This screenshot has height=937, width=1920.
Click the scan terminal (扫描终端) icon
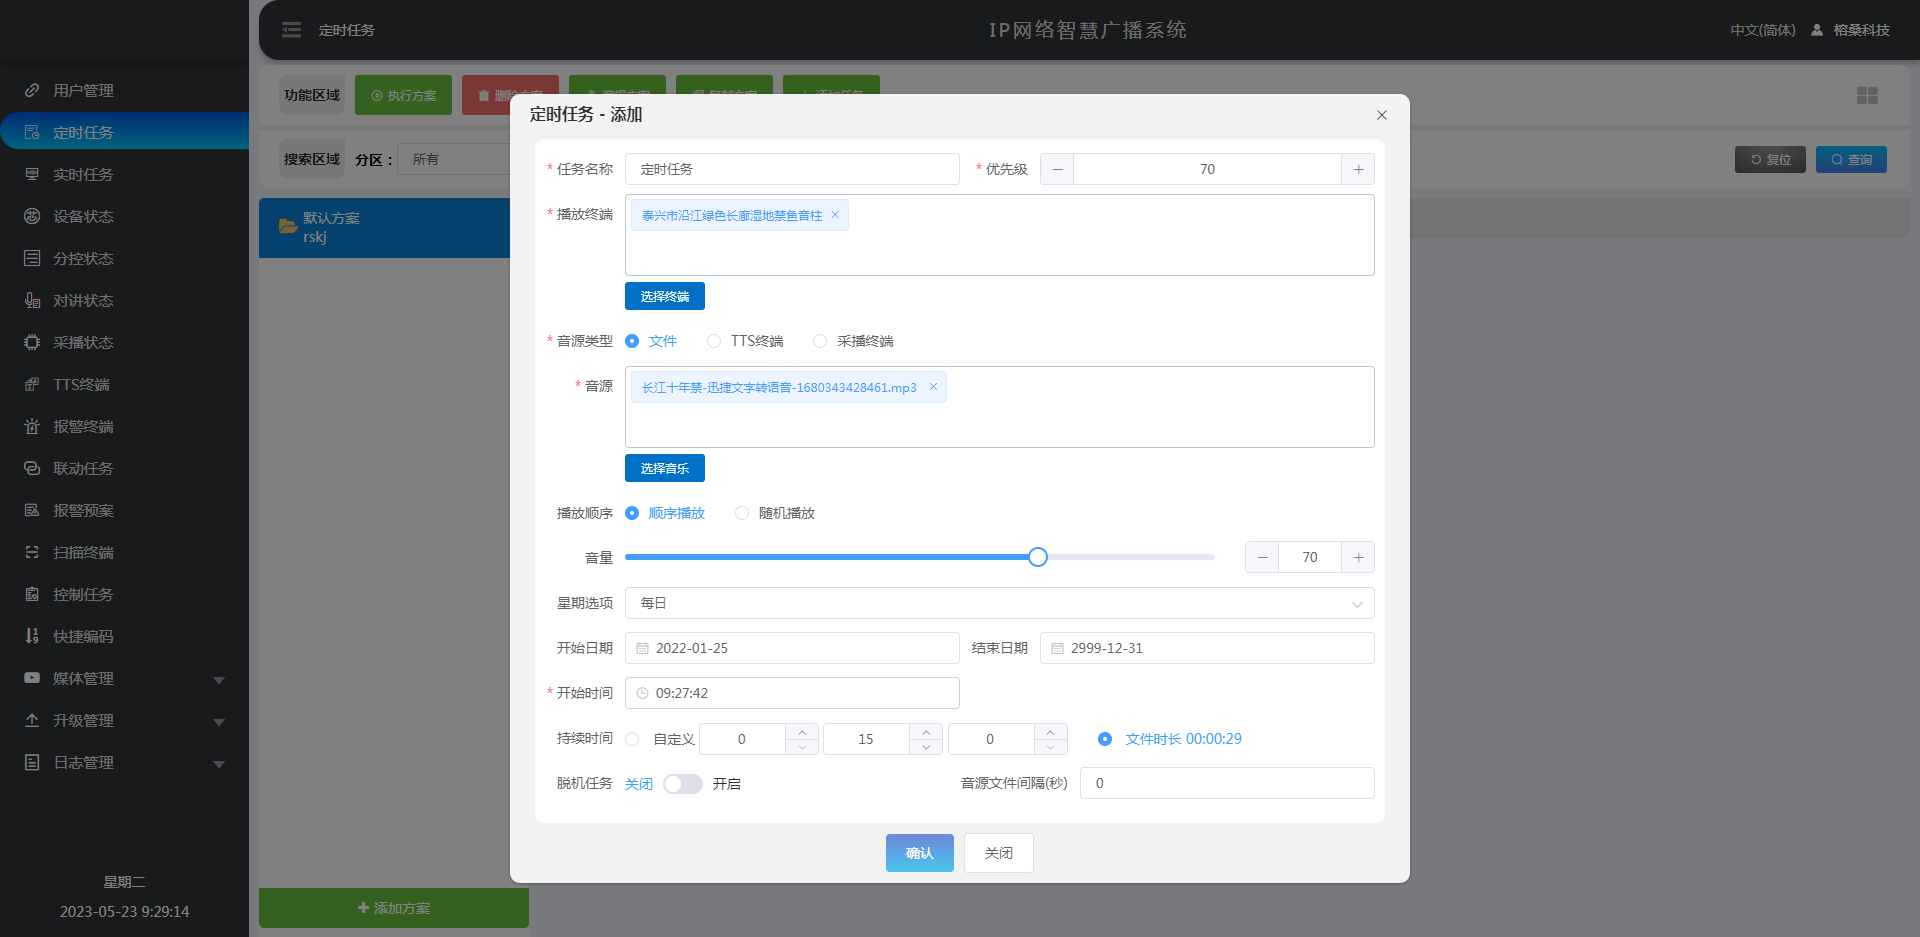(x=32, y=552)
